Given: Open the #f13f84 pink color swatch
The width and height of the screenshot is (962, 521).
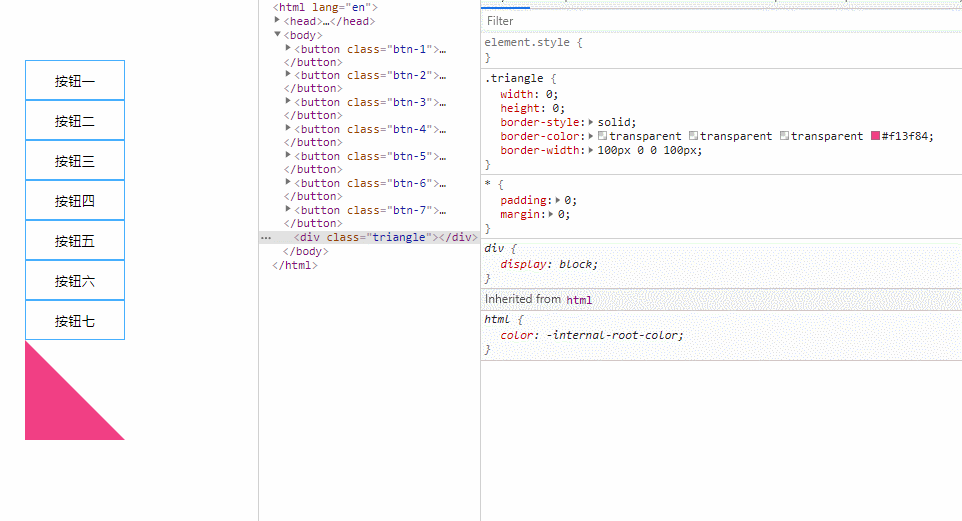Looking at the screenshot, I should (876, 136).
